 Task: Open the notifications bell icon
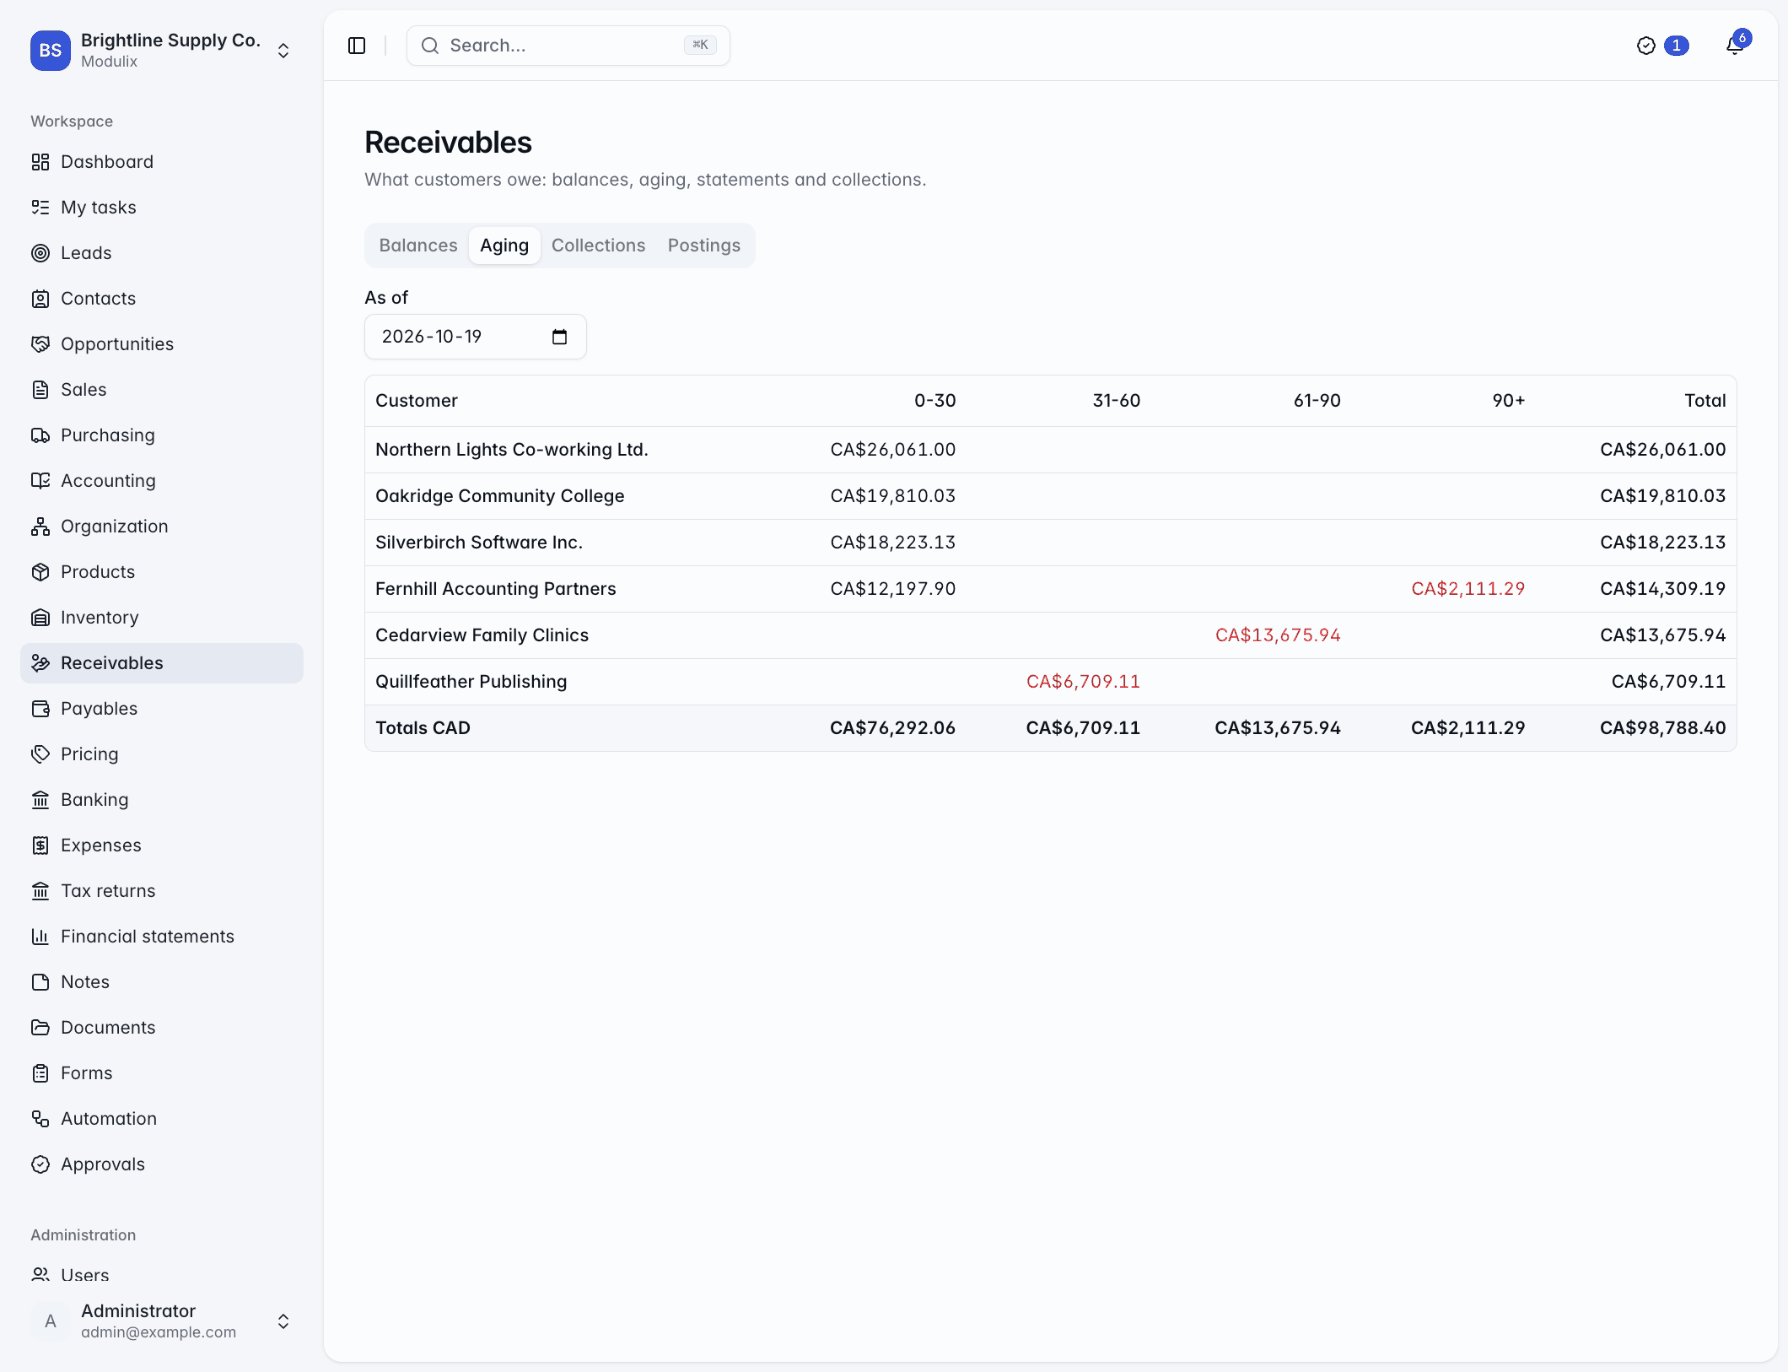(1735, 46)
